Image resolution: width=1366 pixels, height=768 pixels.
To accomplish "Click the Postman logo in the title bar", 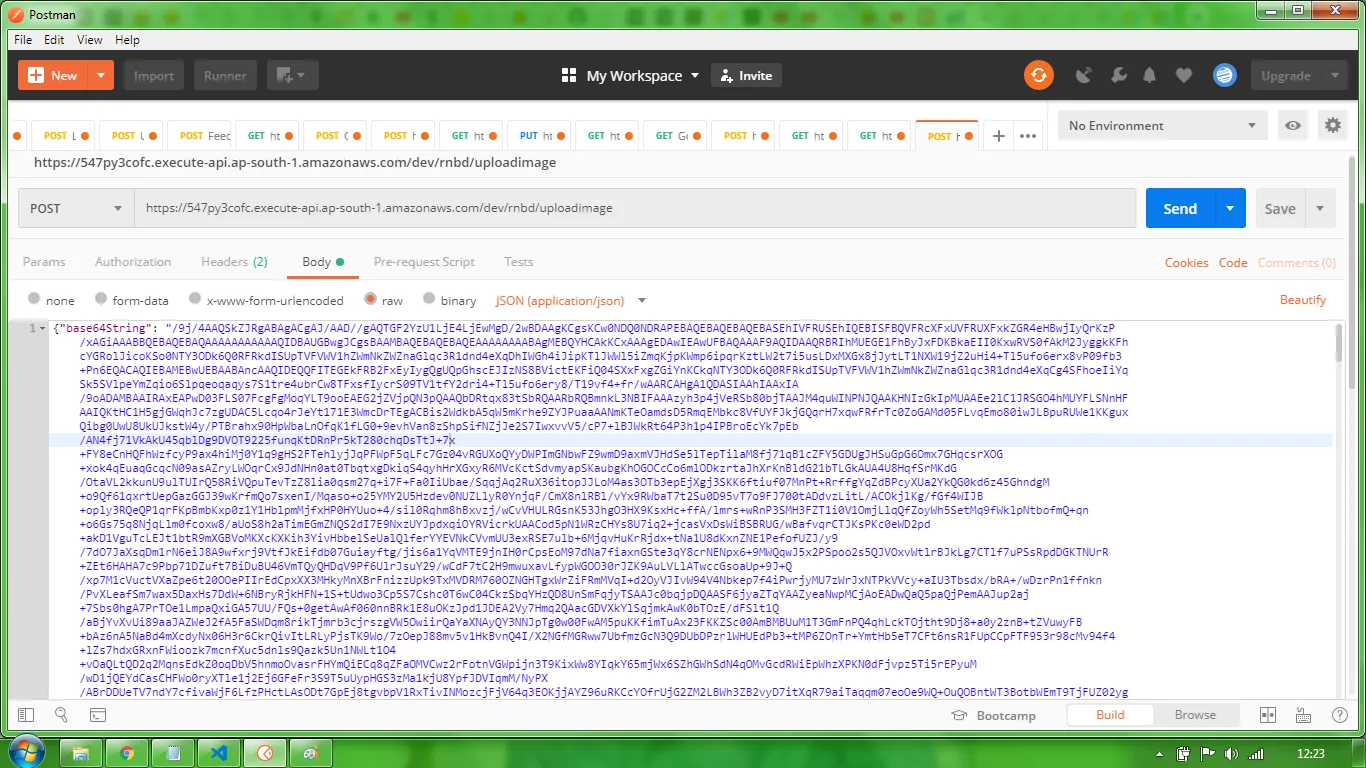I will (15, 15).
